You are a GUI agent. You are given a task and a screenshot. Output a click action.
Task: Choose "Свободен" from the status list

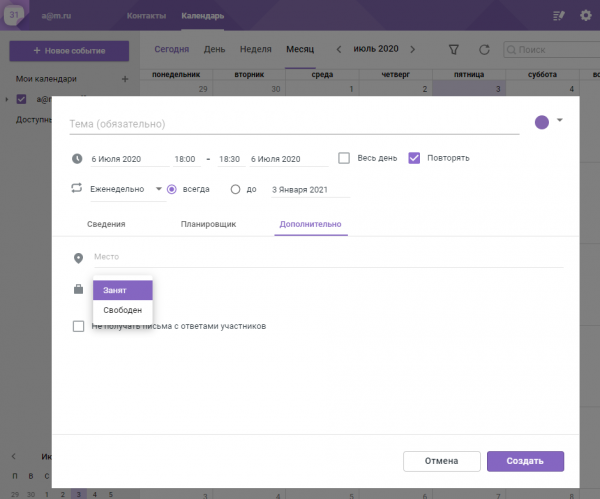(x=122, y=310)
